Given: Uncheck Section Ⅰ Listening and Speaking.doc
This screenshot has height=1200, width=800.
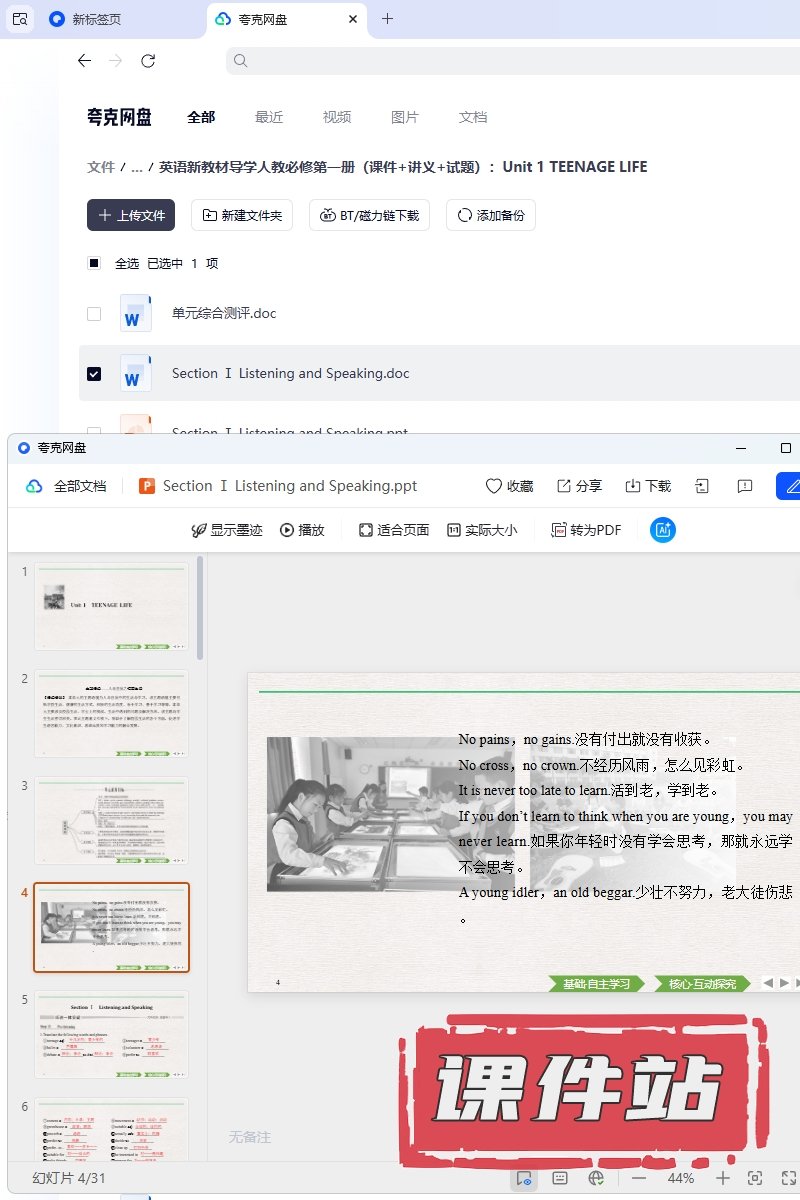Looking at the screenshot, I should click(94, 374).
